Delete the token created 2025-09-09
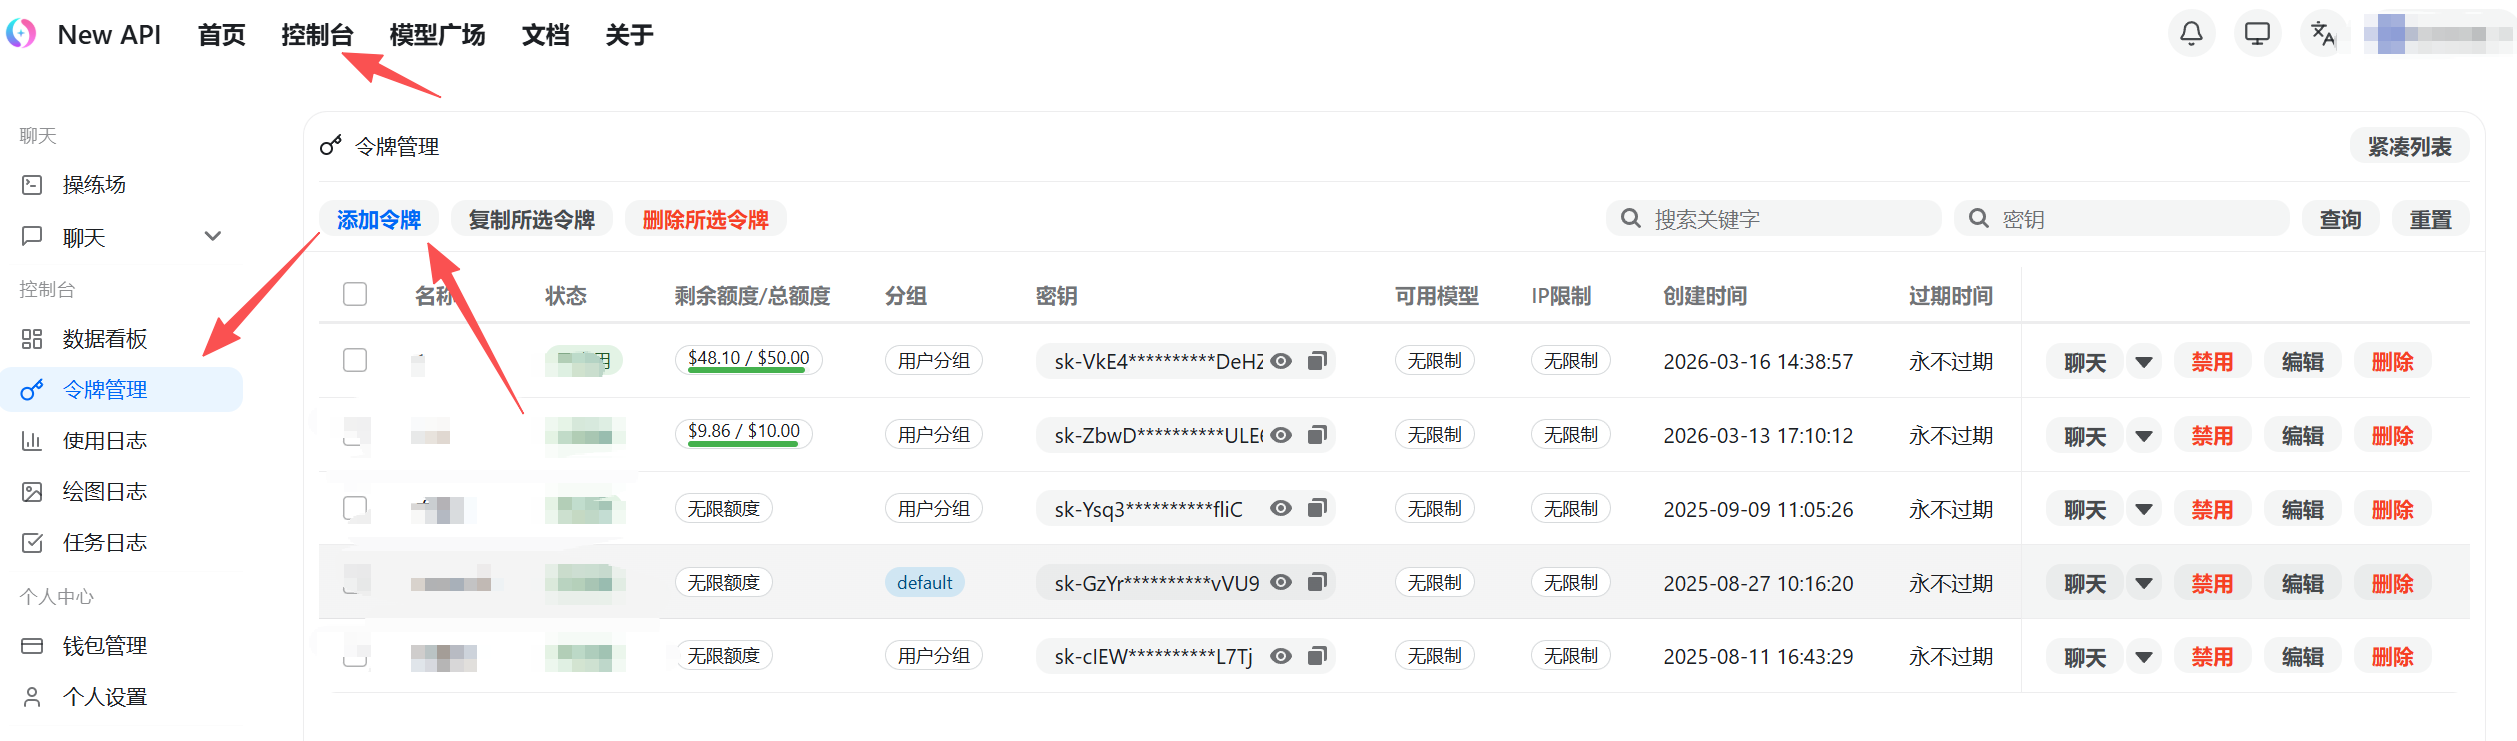 [2392, 510]
